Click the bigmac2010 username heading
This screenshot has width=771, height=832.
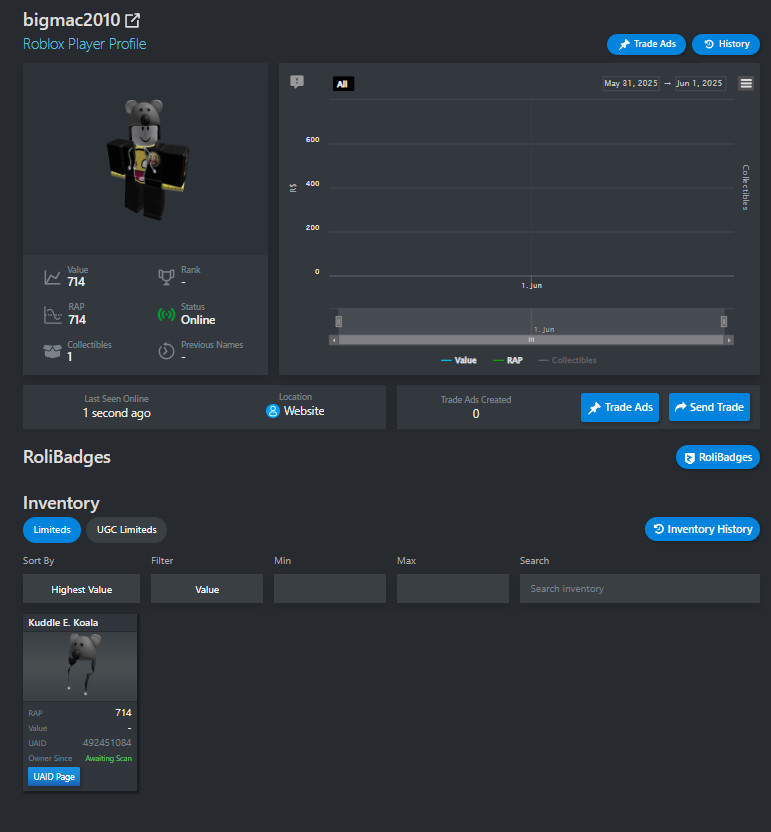(x=72, y=20)
